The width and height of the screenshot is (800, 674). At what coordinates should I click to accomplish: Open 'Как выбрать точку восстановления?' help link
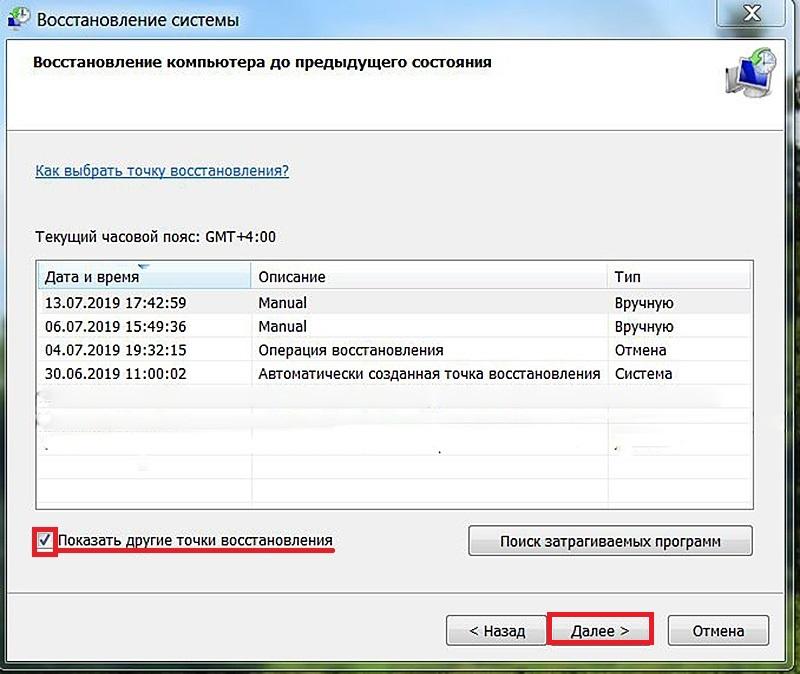click(x=162, y=170)
